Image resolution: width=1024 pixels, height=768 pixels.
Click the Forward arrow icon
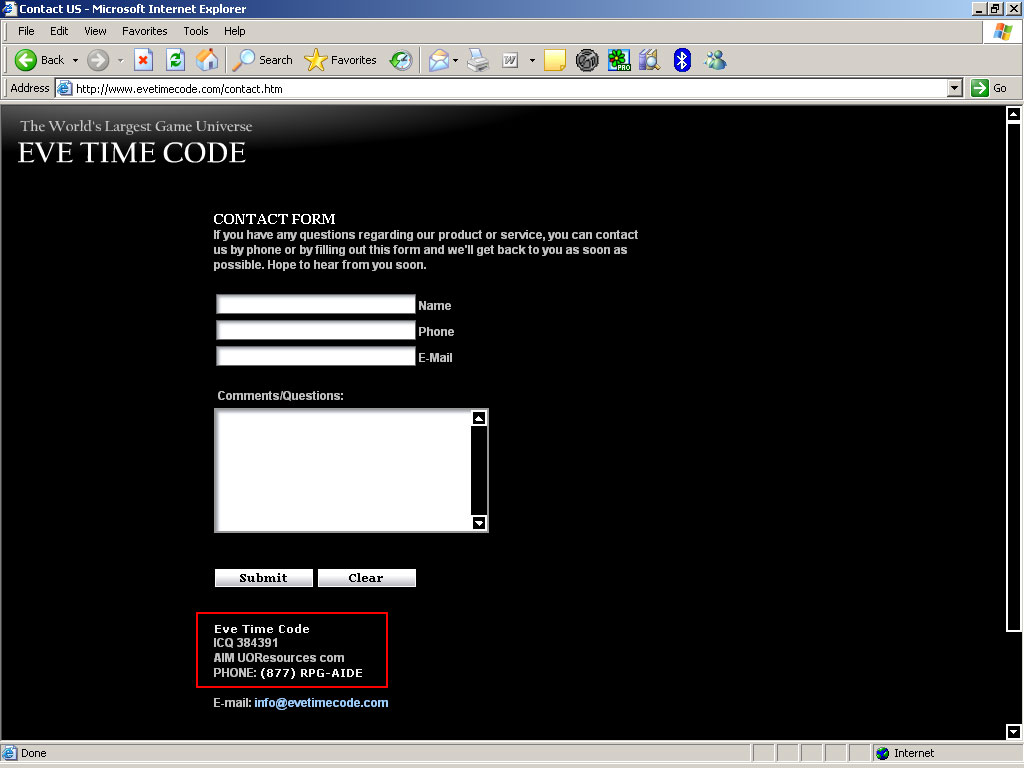[98, 60]
